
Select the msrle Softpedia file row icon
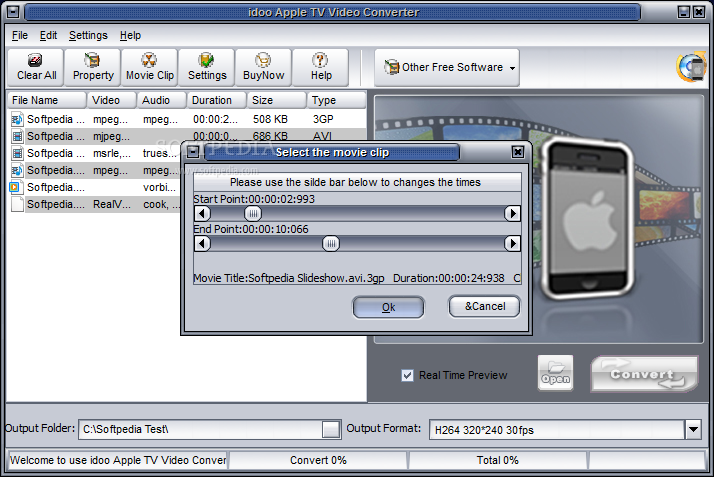tap(17, 153)
